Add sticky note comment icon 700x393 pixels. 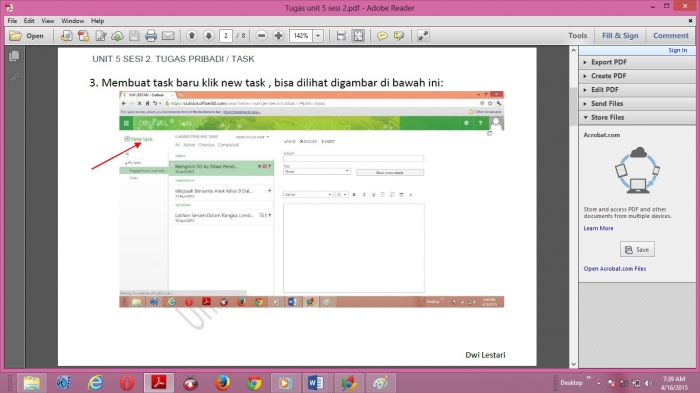click(x=382, y=36)
